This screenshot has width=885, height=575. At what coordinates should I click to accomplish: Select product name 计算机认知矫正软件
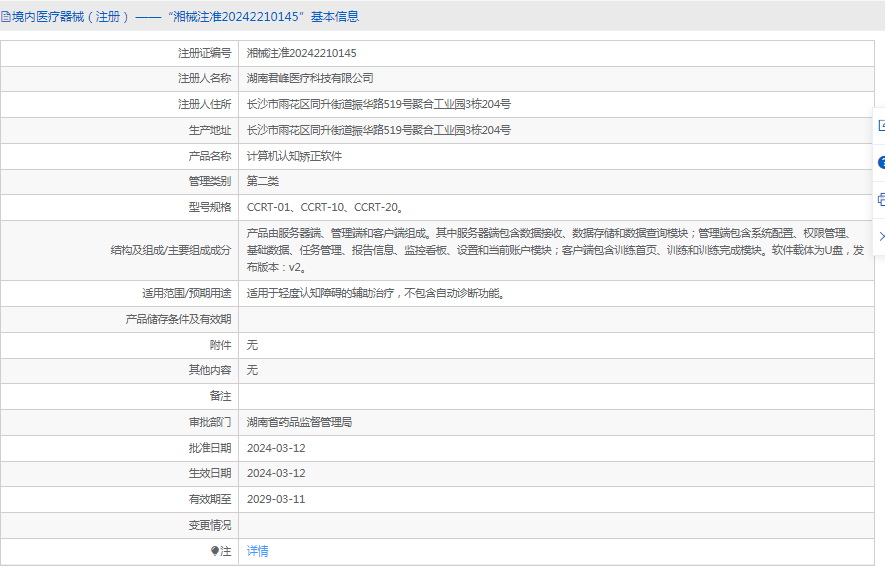click(294, 156)
